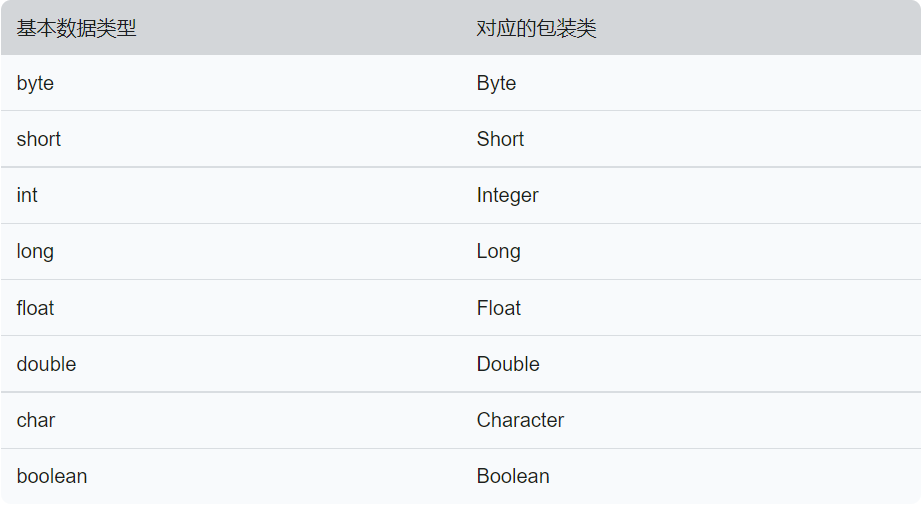Select the Double wrapper class cell
The image size is (924, 509).
(x=508, y=364)
